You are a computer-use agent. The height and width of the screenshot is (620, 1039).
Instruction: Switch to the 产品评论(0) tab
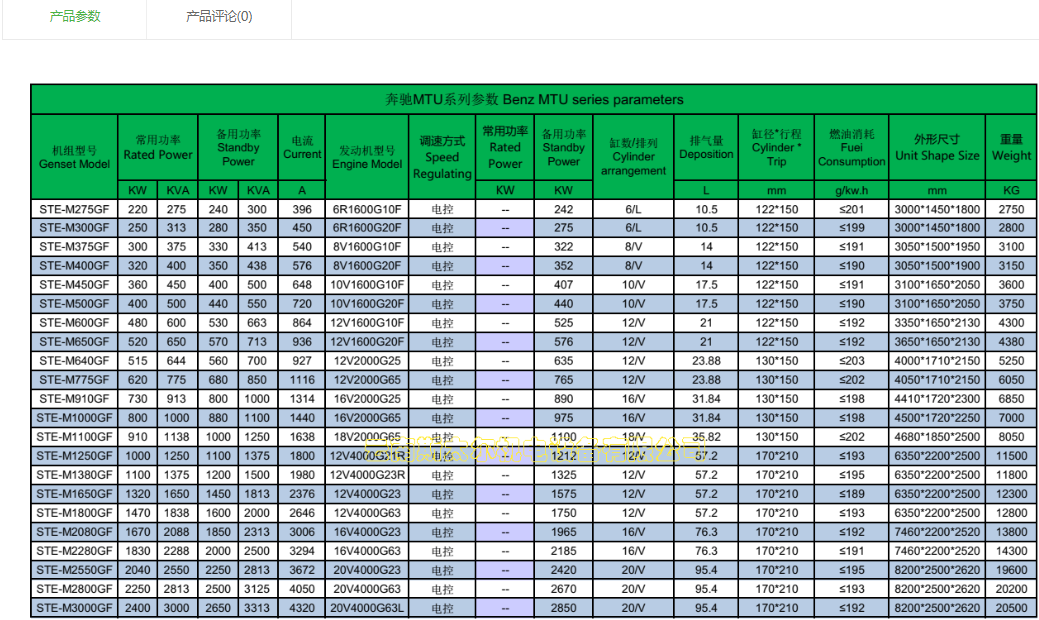point(219,16)
